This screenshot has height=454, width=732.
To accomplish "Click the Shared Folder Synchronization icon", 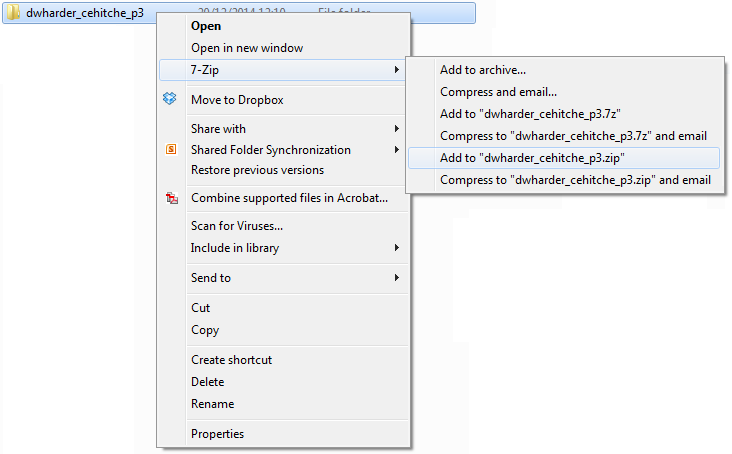I will pyautogui.click(x=170, y=150).
